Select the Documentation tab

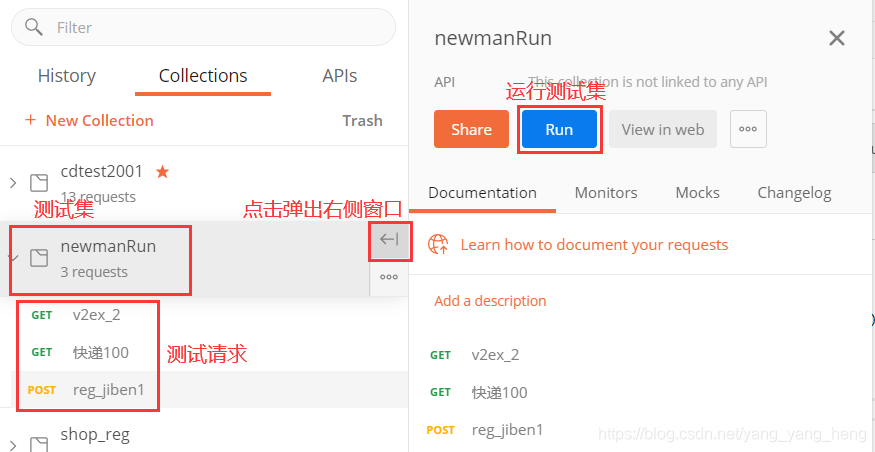(482, 193)
